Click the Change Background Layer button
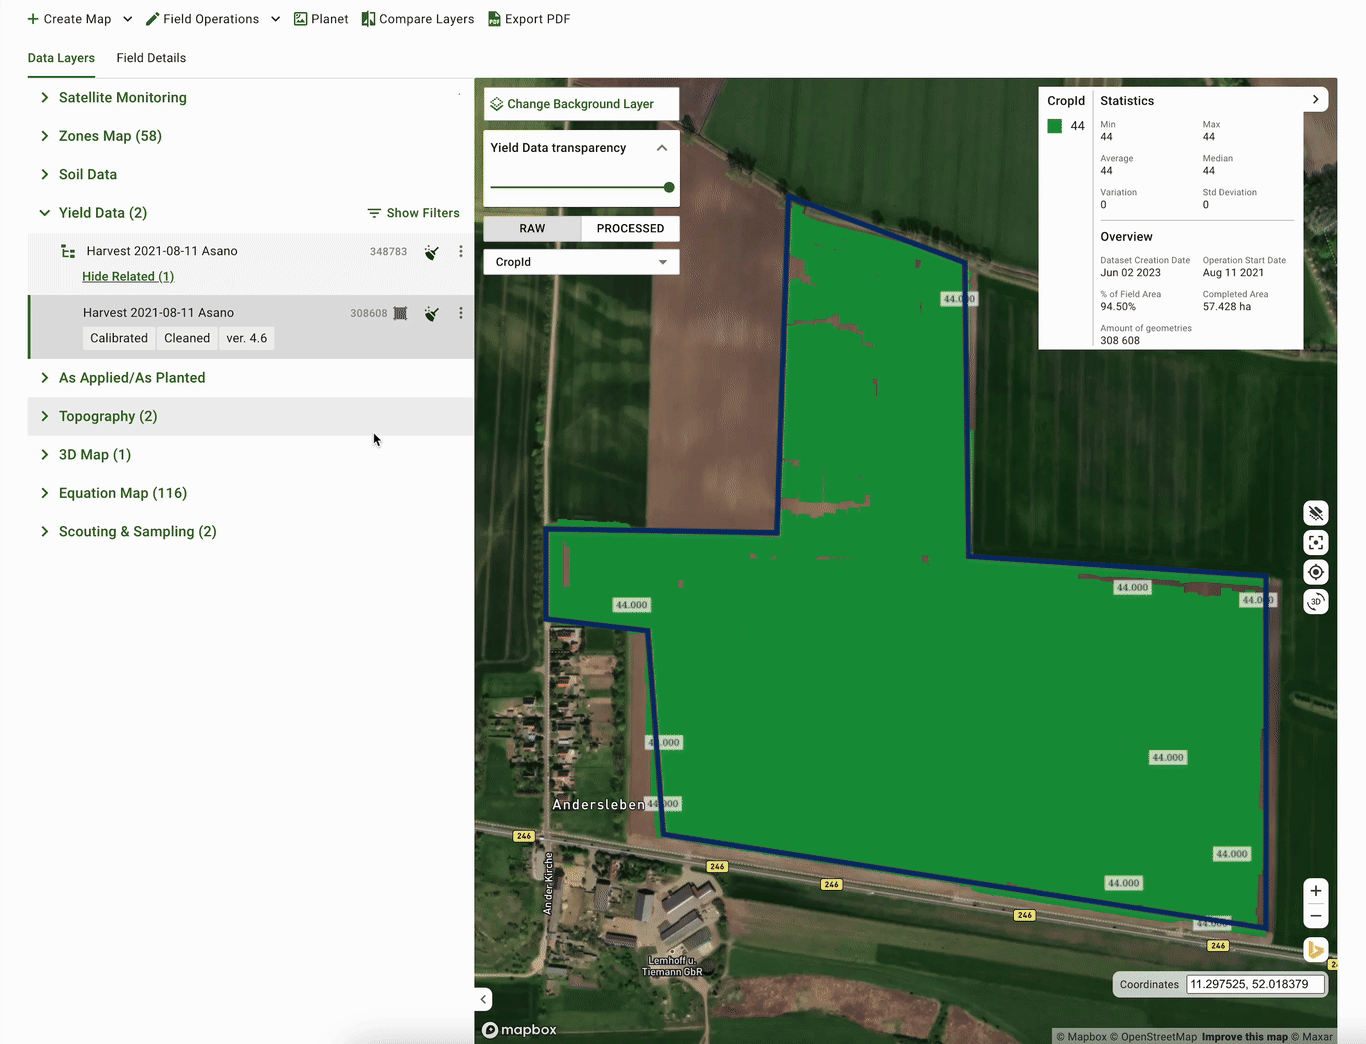1366x1044 pixels. click(580, 104)
